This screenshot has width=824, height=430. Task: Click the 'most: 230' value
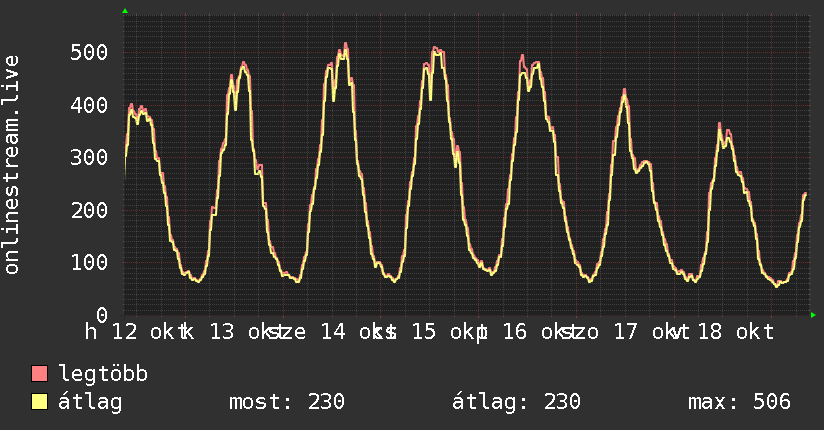(x=287, y=402)
